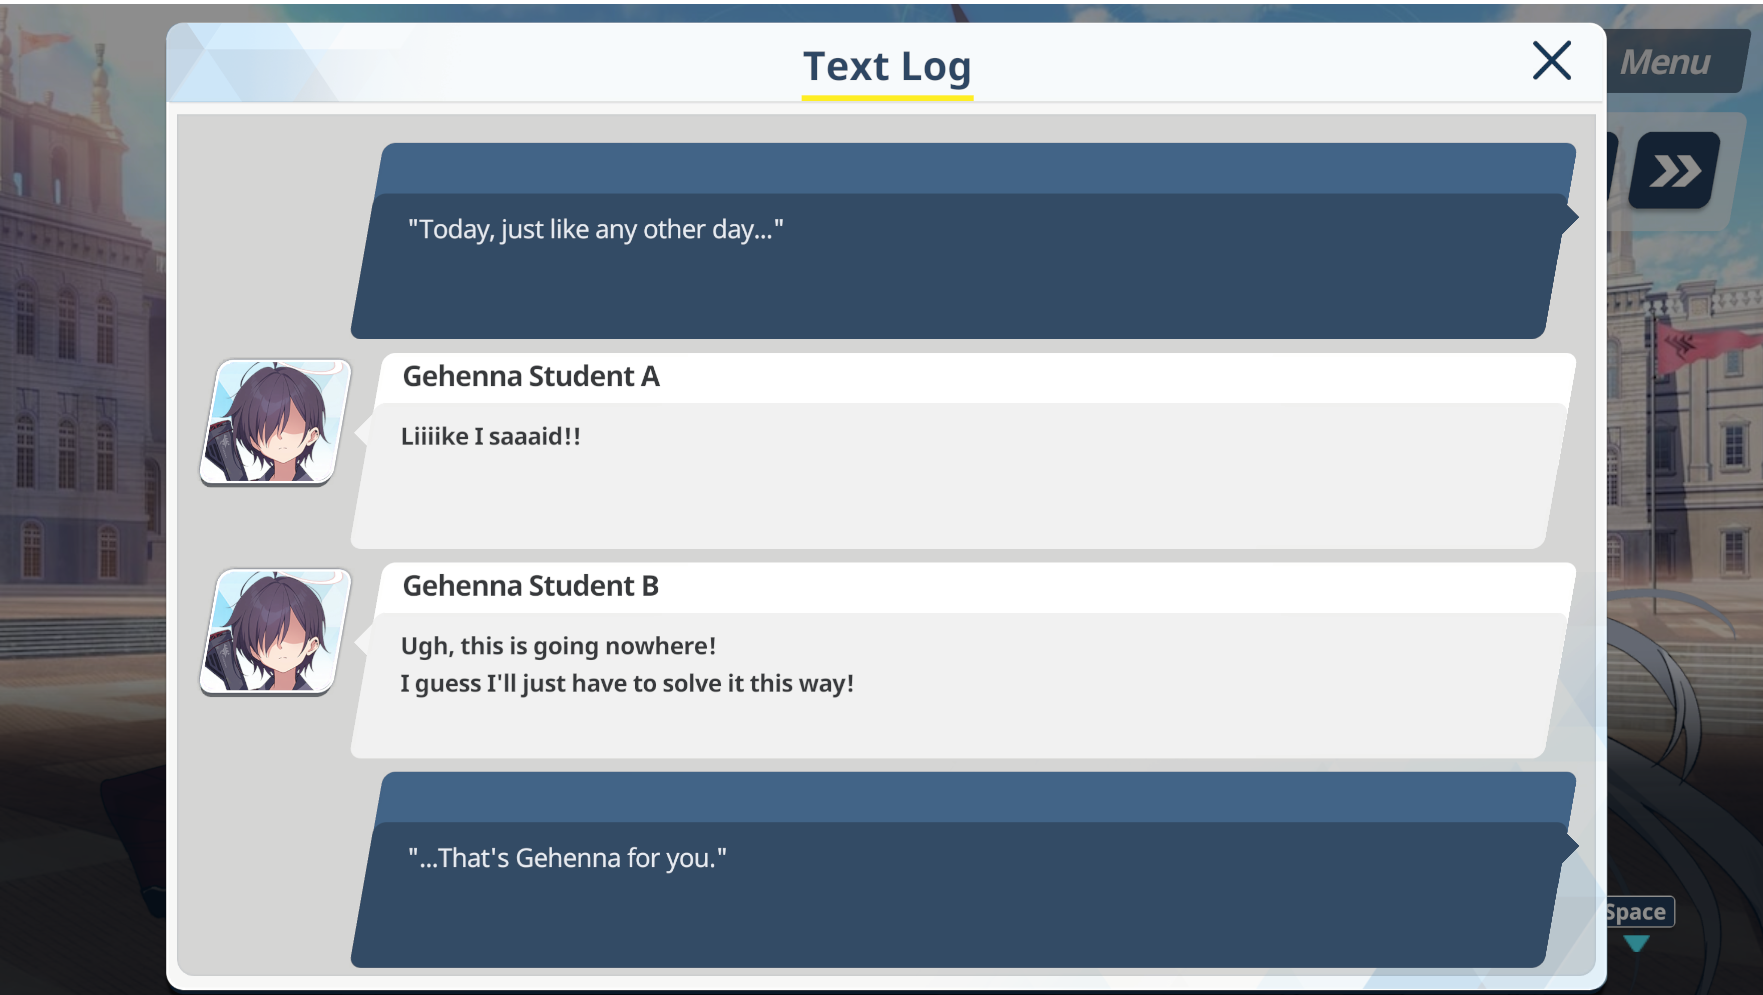1763x995 pixels.
Task: Click Gehenna Student A's avatar portrait
Action: click(x=276, y=422)
